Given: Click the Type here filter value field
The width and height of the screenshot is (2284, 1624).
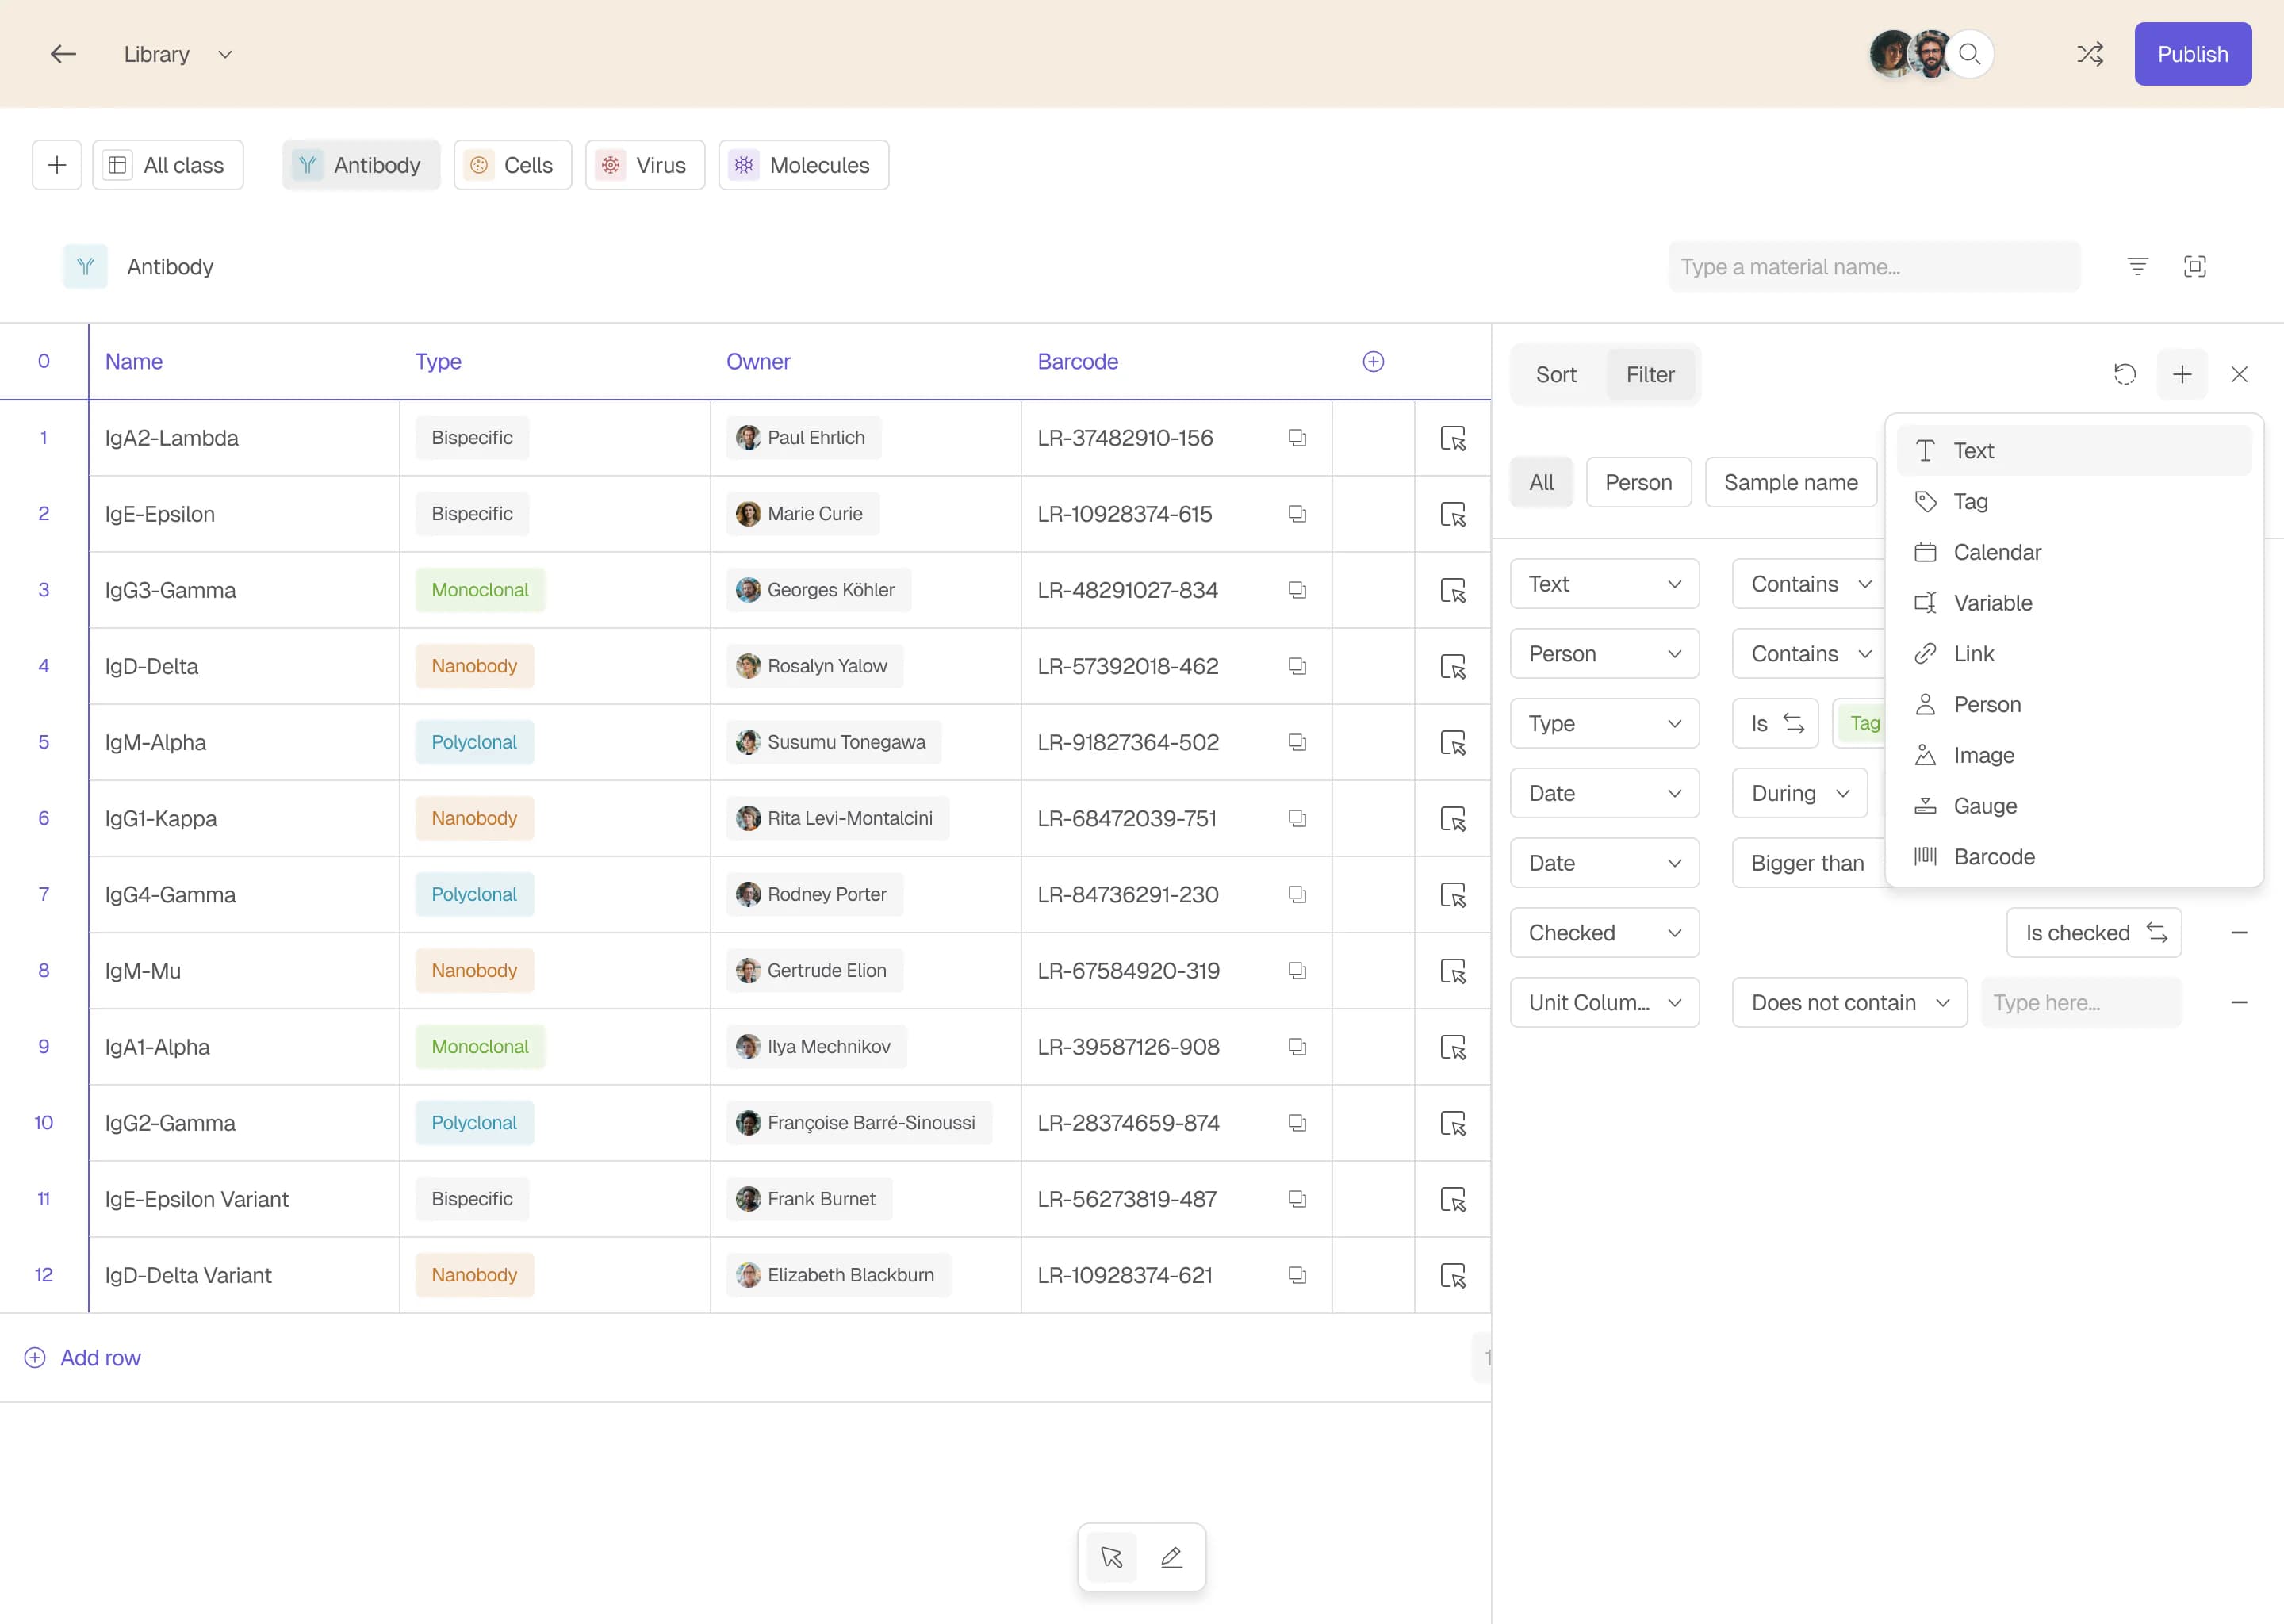Looking at the screenshot, I should coord(2080,1002).
